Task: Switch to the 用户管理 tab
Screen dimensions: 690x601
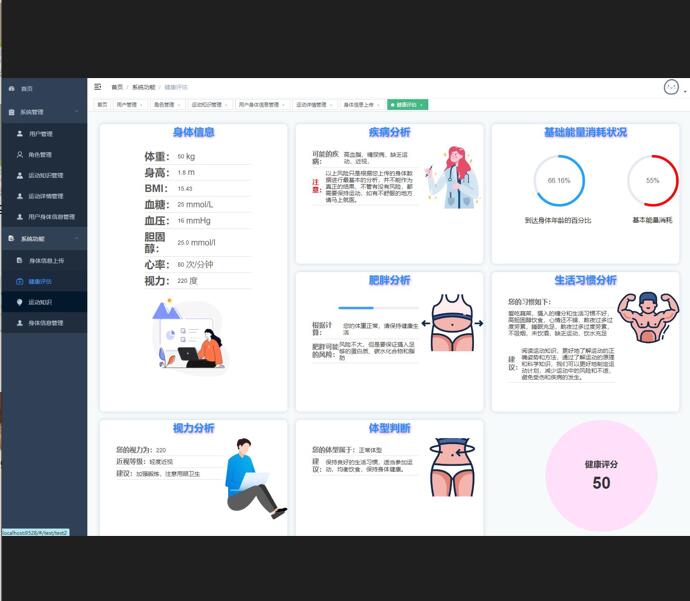Action: [x=129, y=105]
